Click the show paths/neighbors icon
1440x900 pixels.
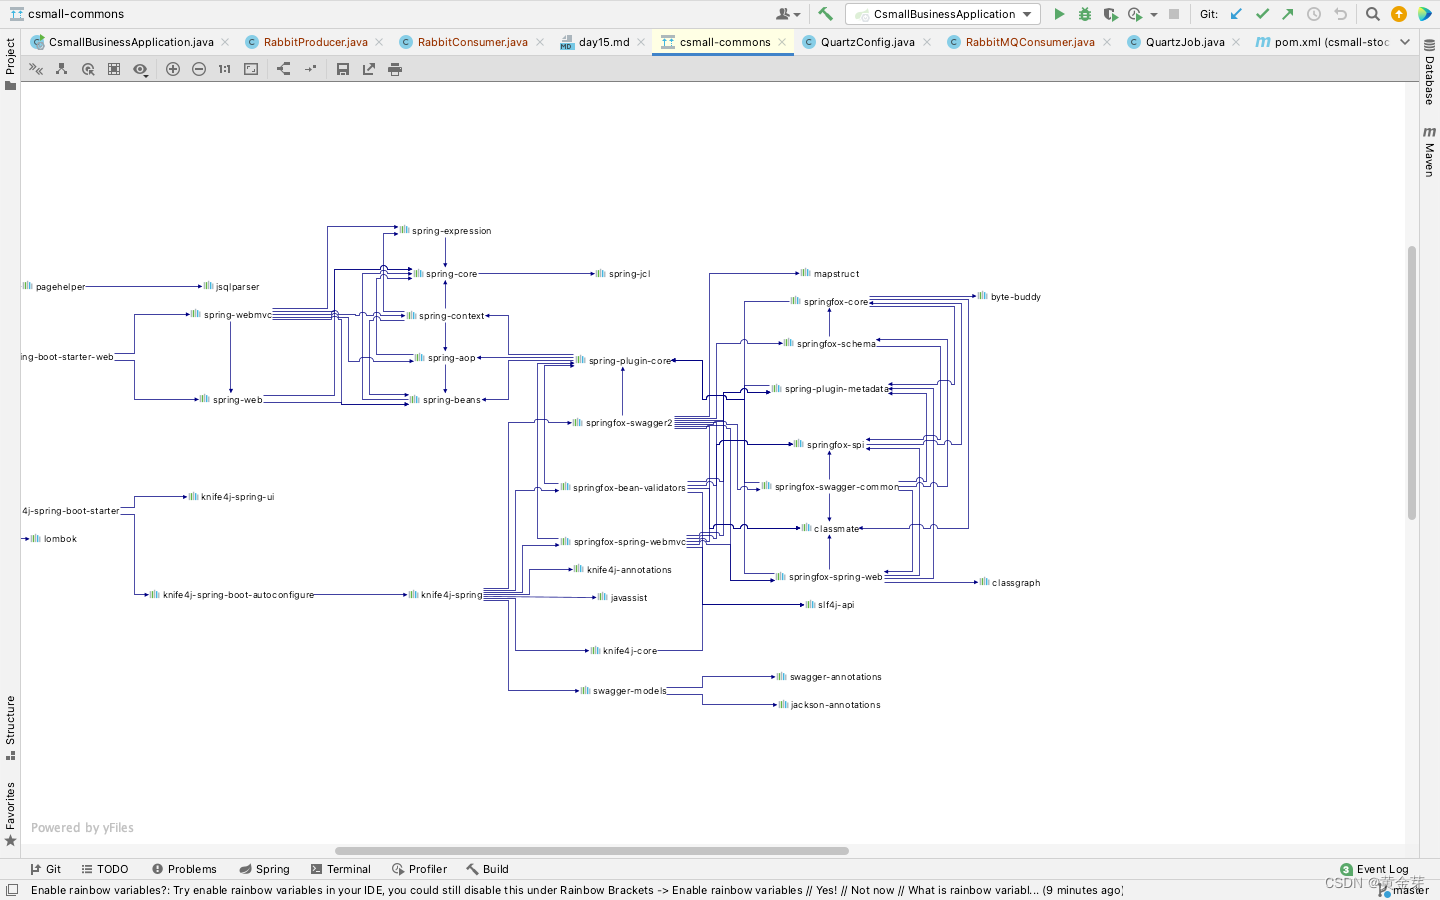coord(62,69)
